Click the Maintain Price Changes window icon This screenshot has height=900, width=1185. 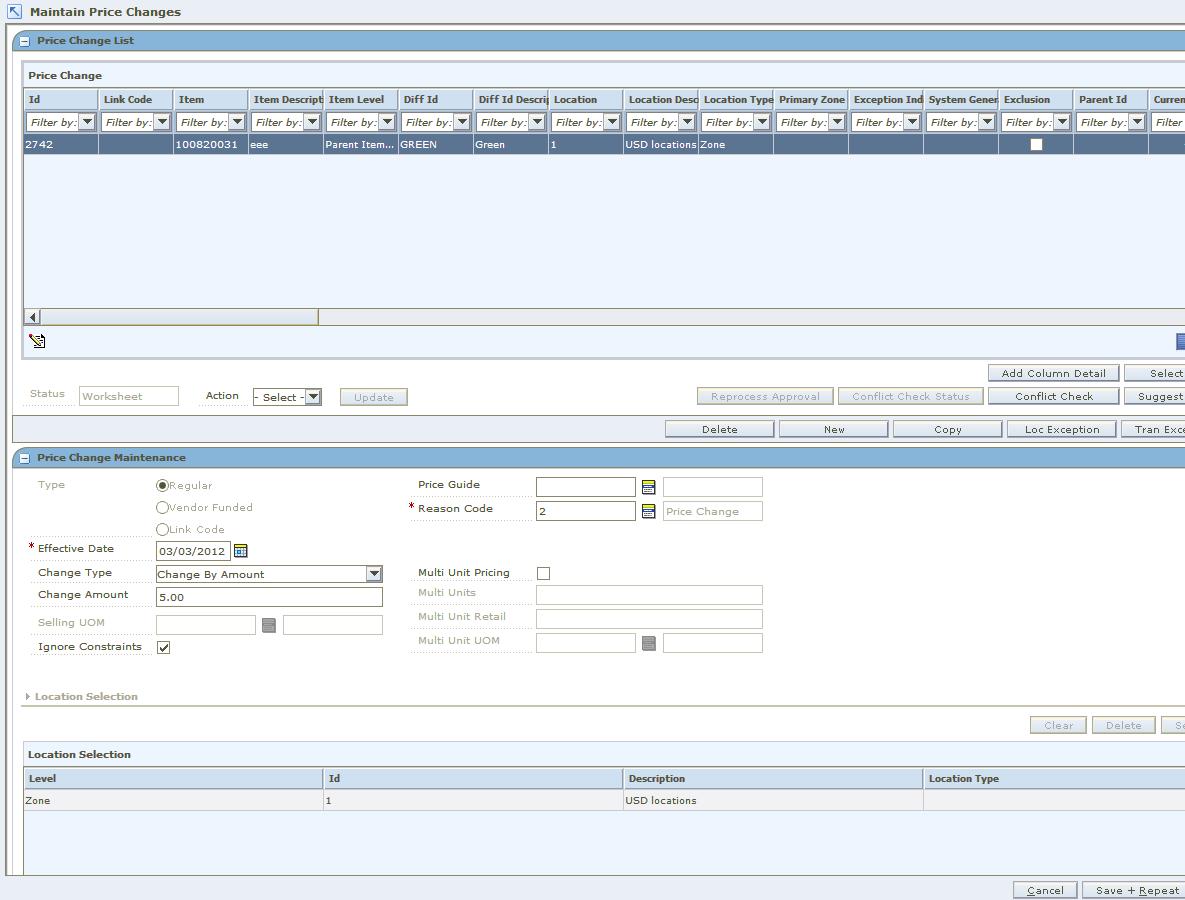pyautogui.click(x=14, y=11)
